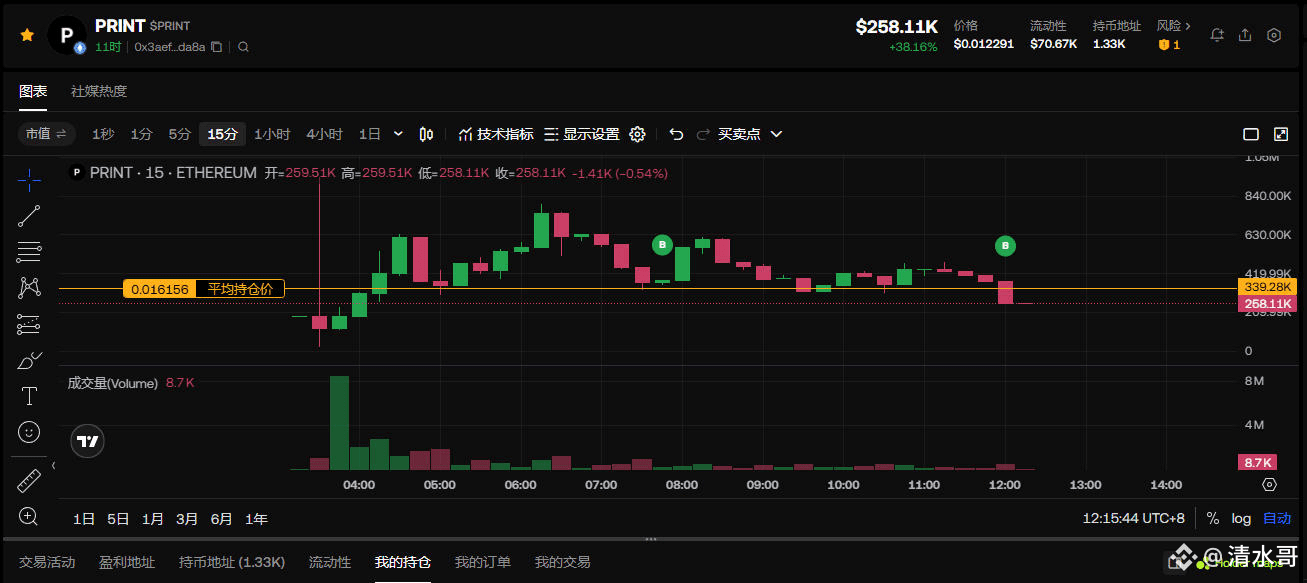This screenshot has width=1307, height=583.
Task: Set range to 3月
Action: tap(187, 519)
